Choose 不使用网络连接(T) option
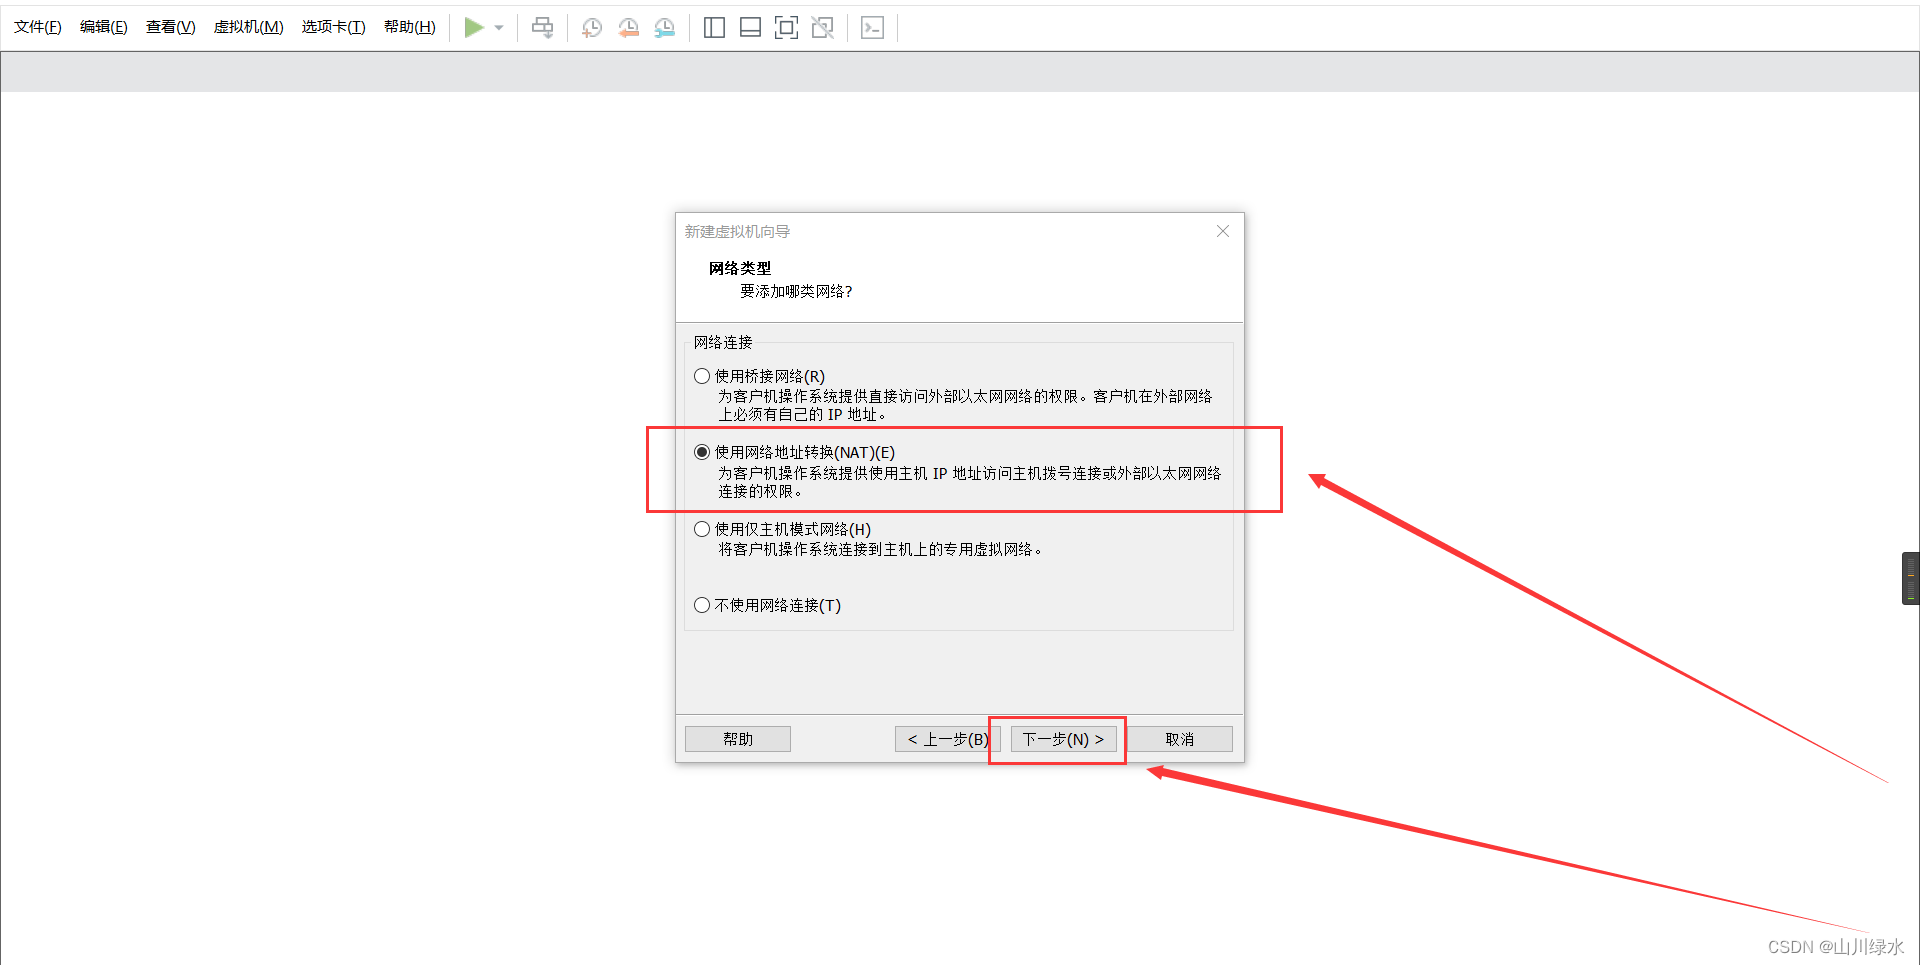 click(x=701, y=604)
